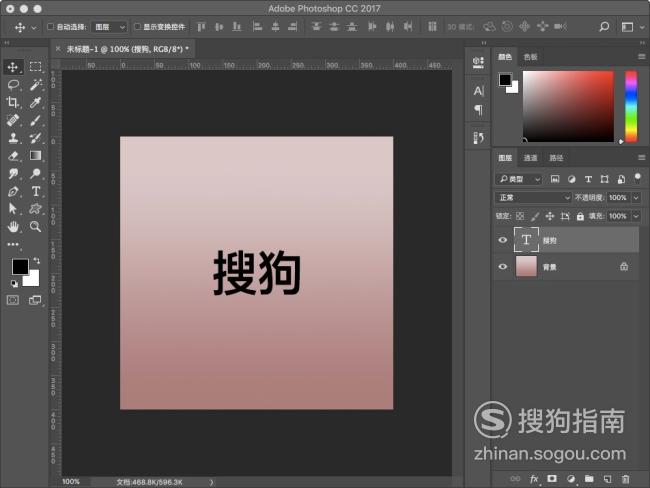Reset to default foreground and background colors
The height and width of the screenshot is (488, 650).
[14, 284]
